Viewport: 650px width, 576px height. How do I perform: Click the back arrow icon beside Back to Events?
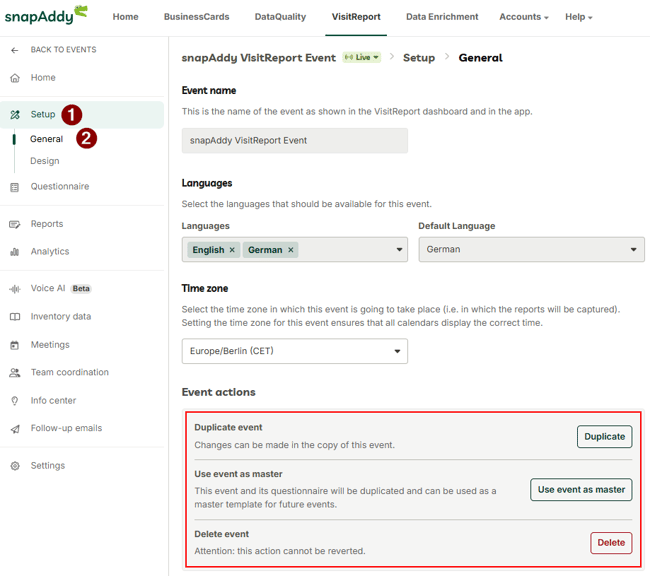click(15, 50)
